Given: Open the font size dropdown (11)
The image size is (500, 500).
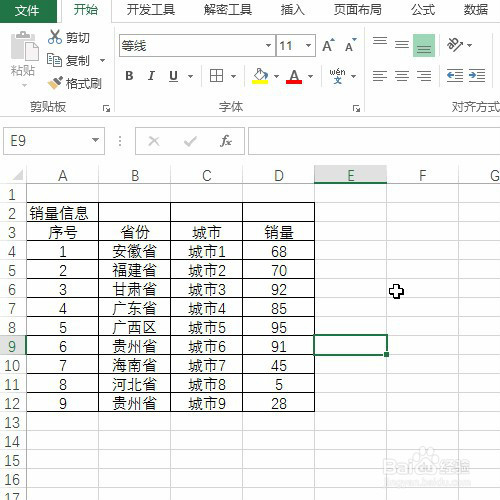Looking at the screenshot, I should coord(308,45).
